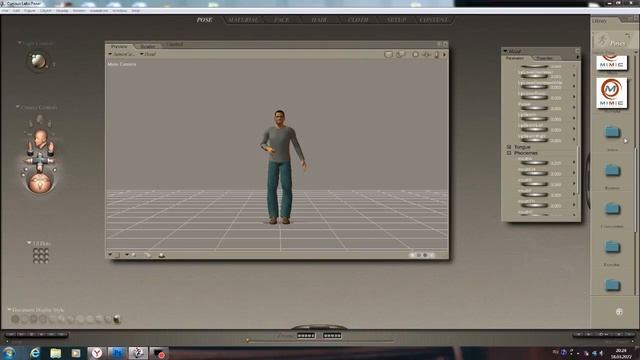640x360 pixels.
Task: Click the rightmost arrow in document window toolbar
Action: tap(444, 54)
